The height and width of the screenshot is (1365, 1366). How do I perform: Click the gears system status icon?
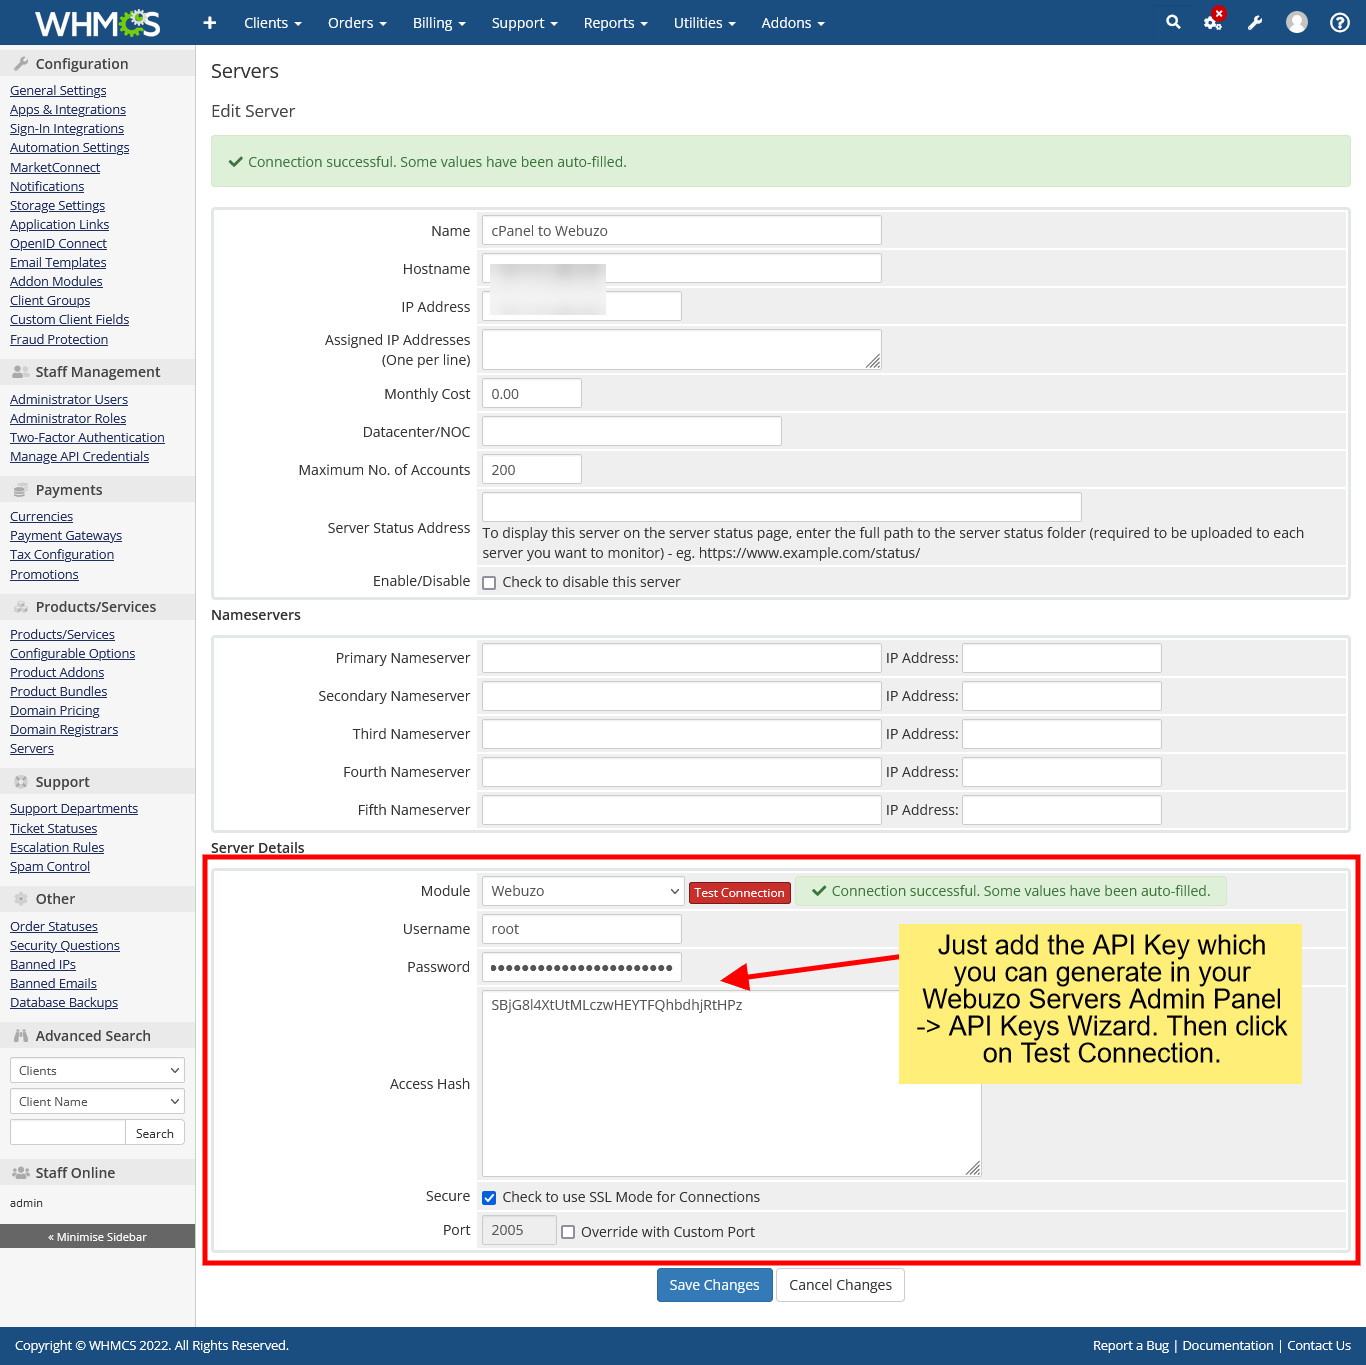point(1213,22)
